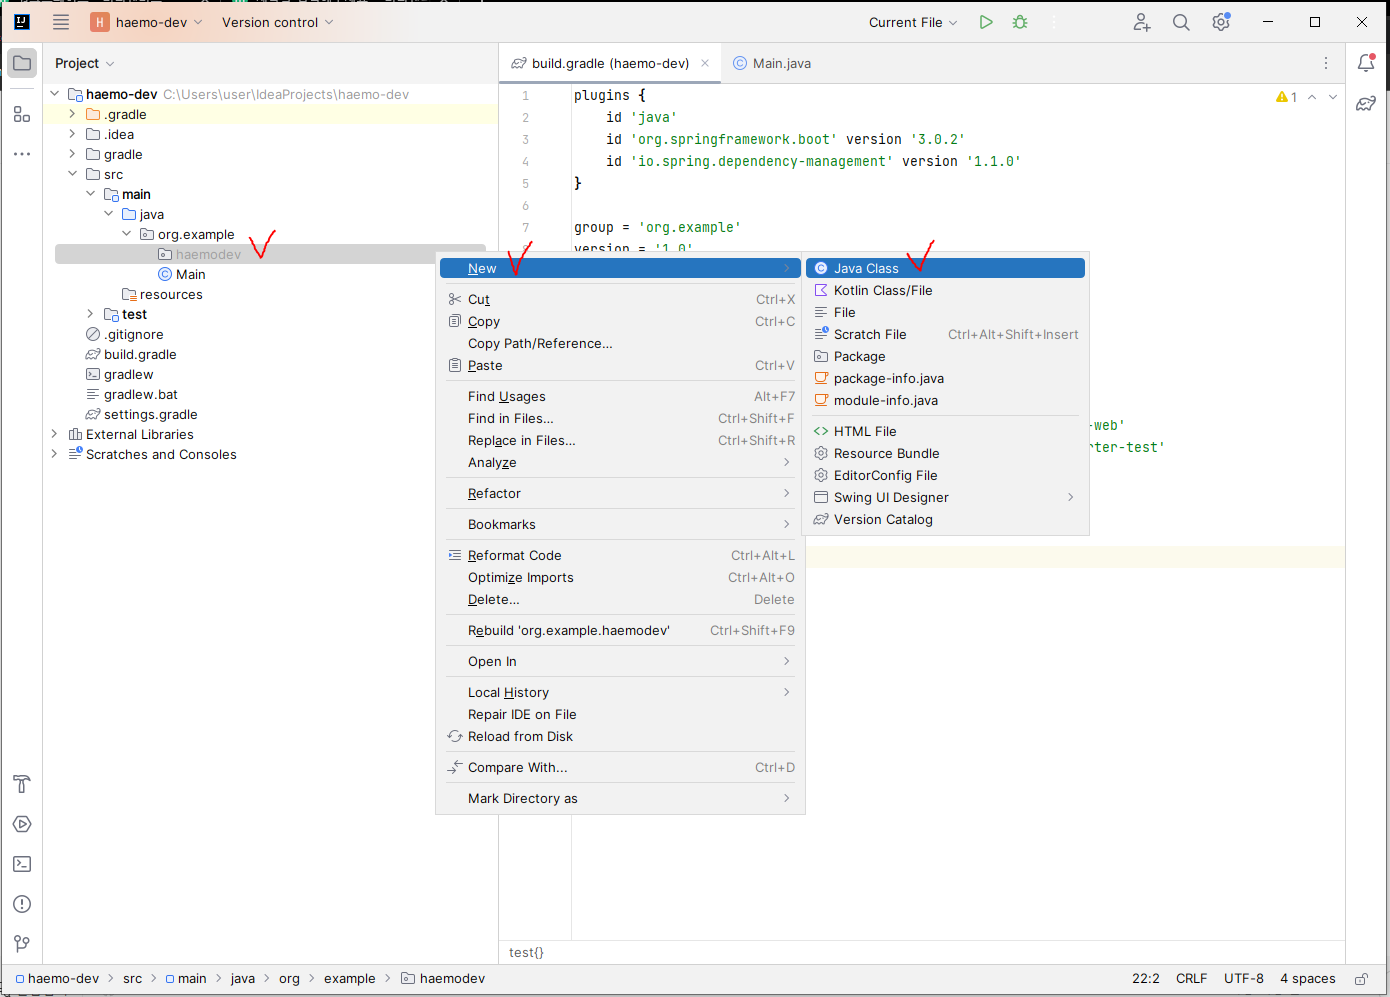1390x997 pixels.
Task: Open the Version control dropdown
Action: click(x=277, y=22)
